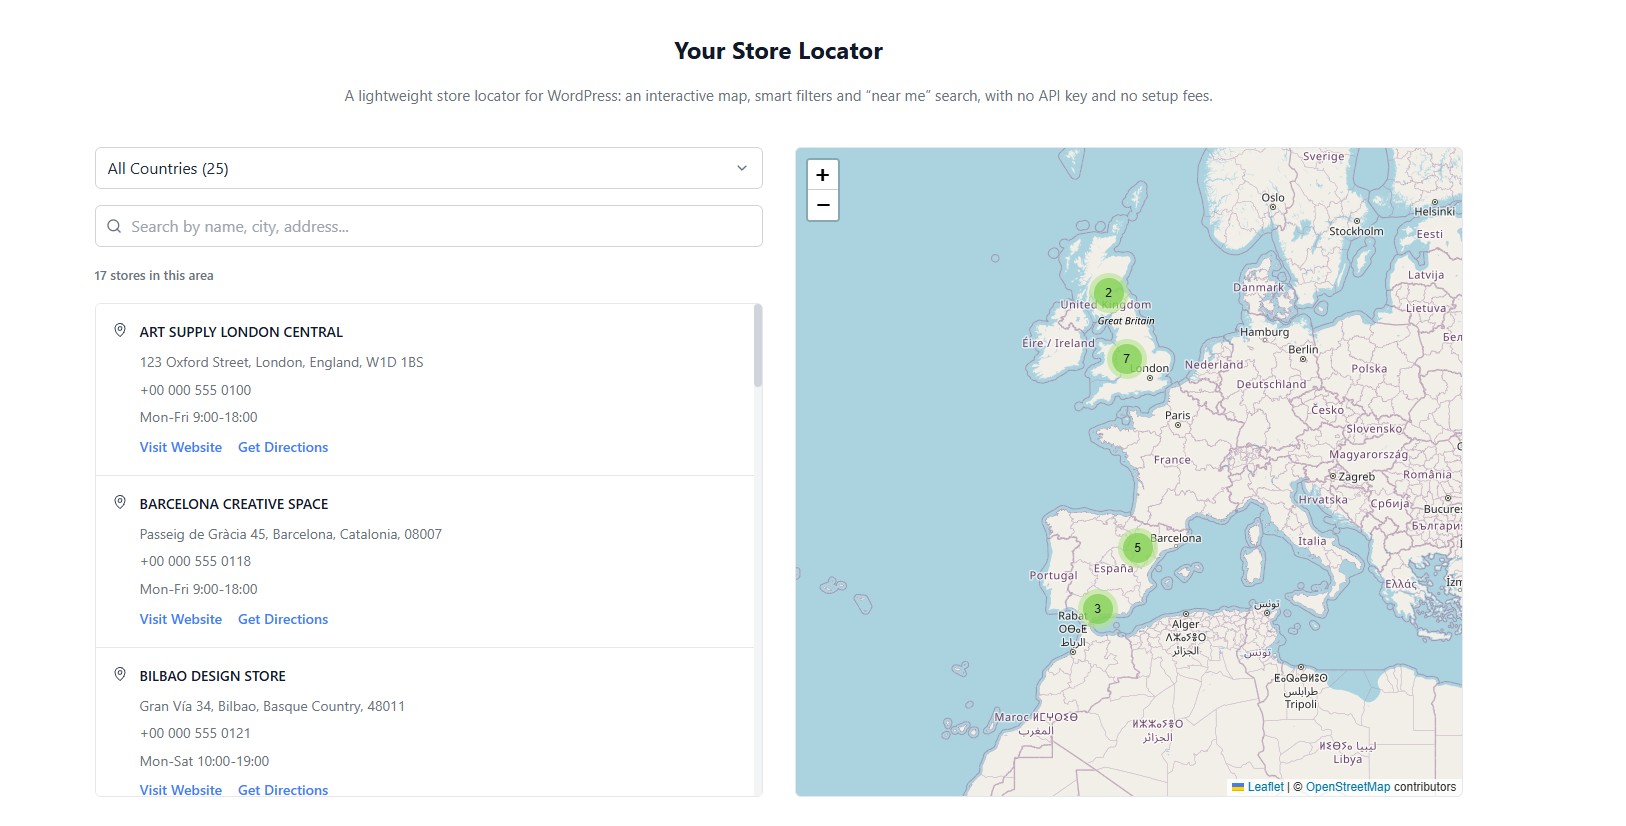The width and height of the screenshot is (1626, 826).
Task: Click the store list scrollbar thumb
Action: pyautogui.click(x=758, y=346)
